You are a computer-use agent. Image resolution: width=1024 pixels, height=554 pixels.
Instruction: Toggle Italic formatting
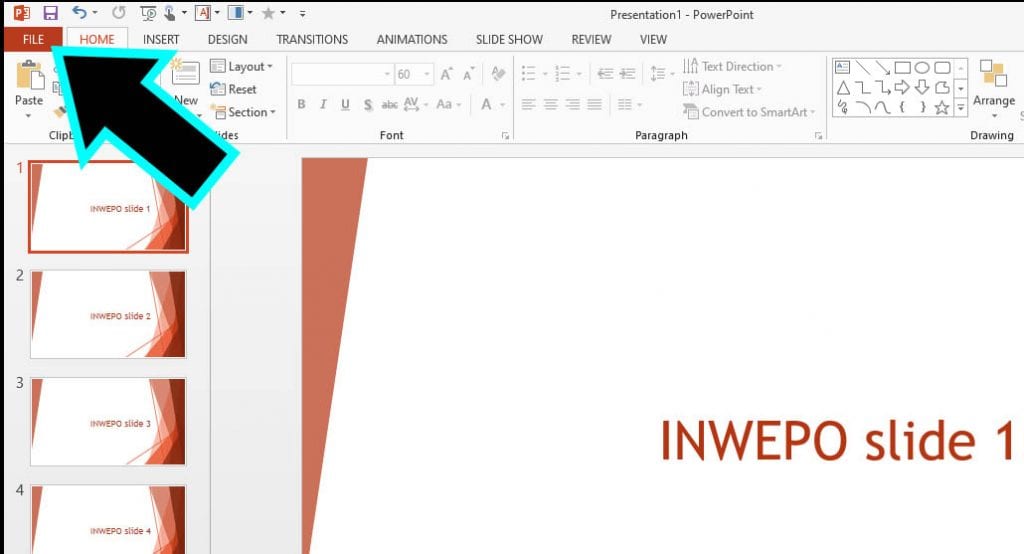323,105
